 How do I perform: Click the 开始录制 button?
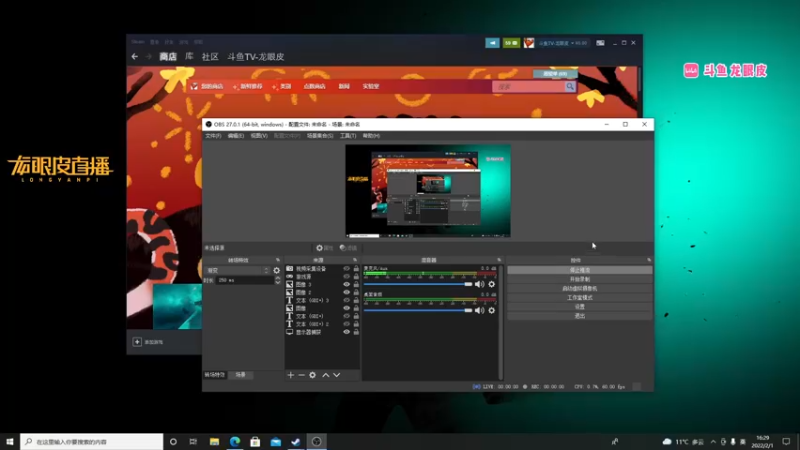tap(580, 280)
